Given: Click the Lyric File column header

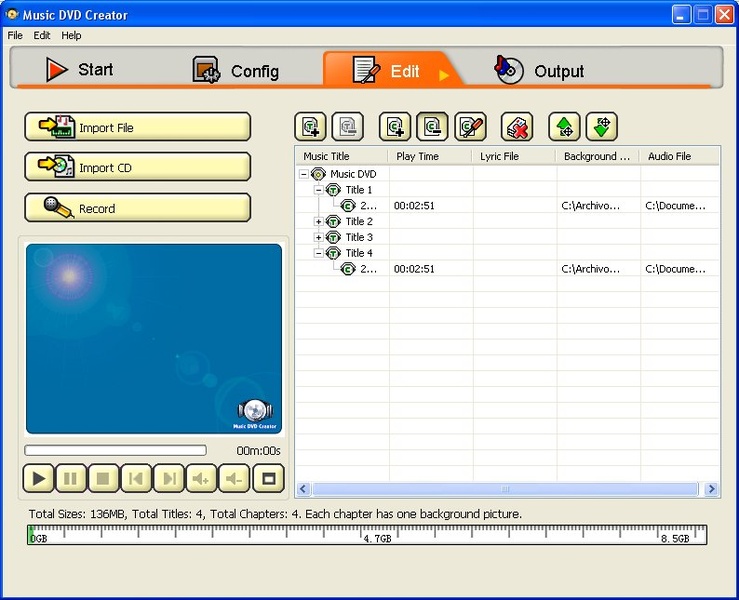Looking at the screenshot, I should click(x=514, y=156).
